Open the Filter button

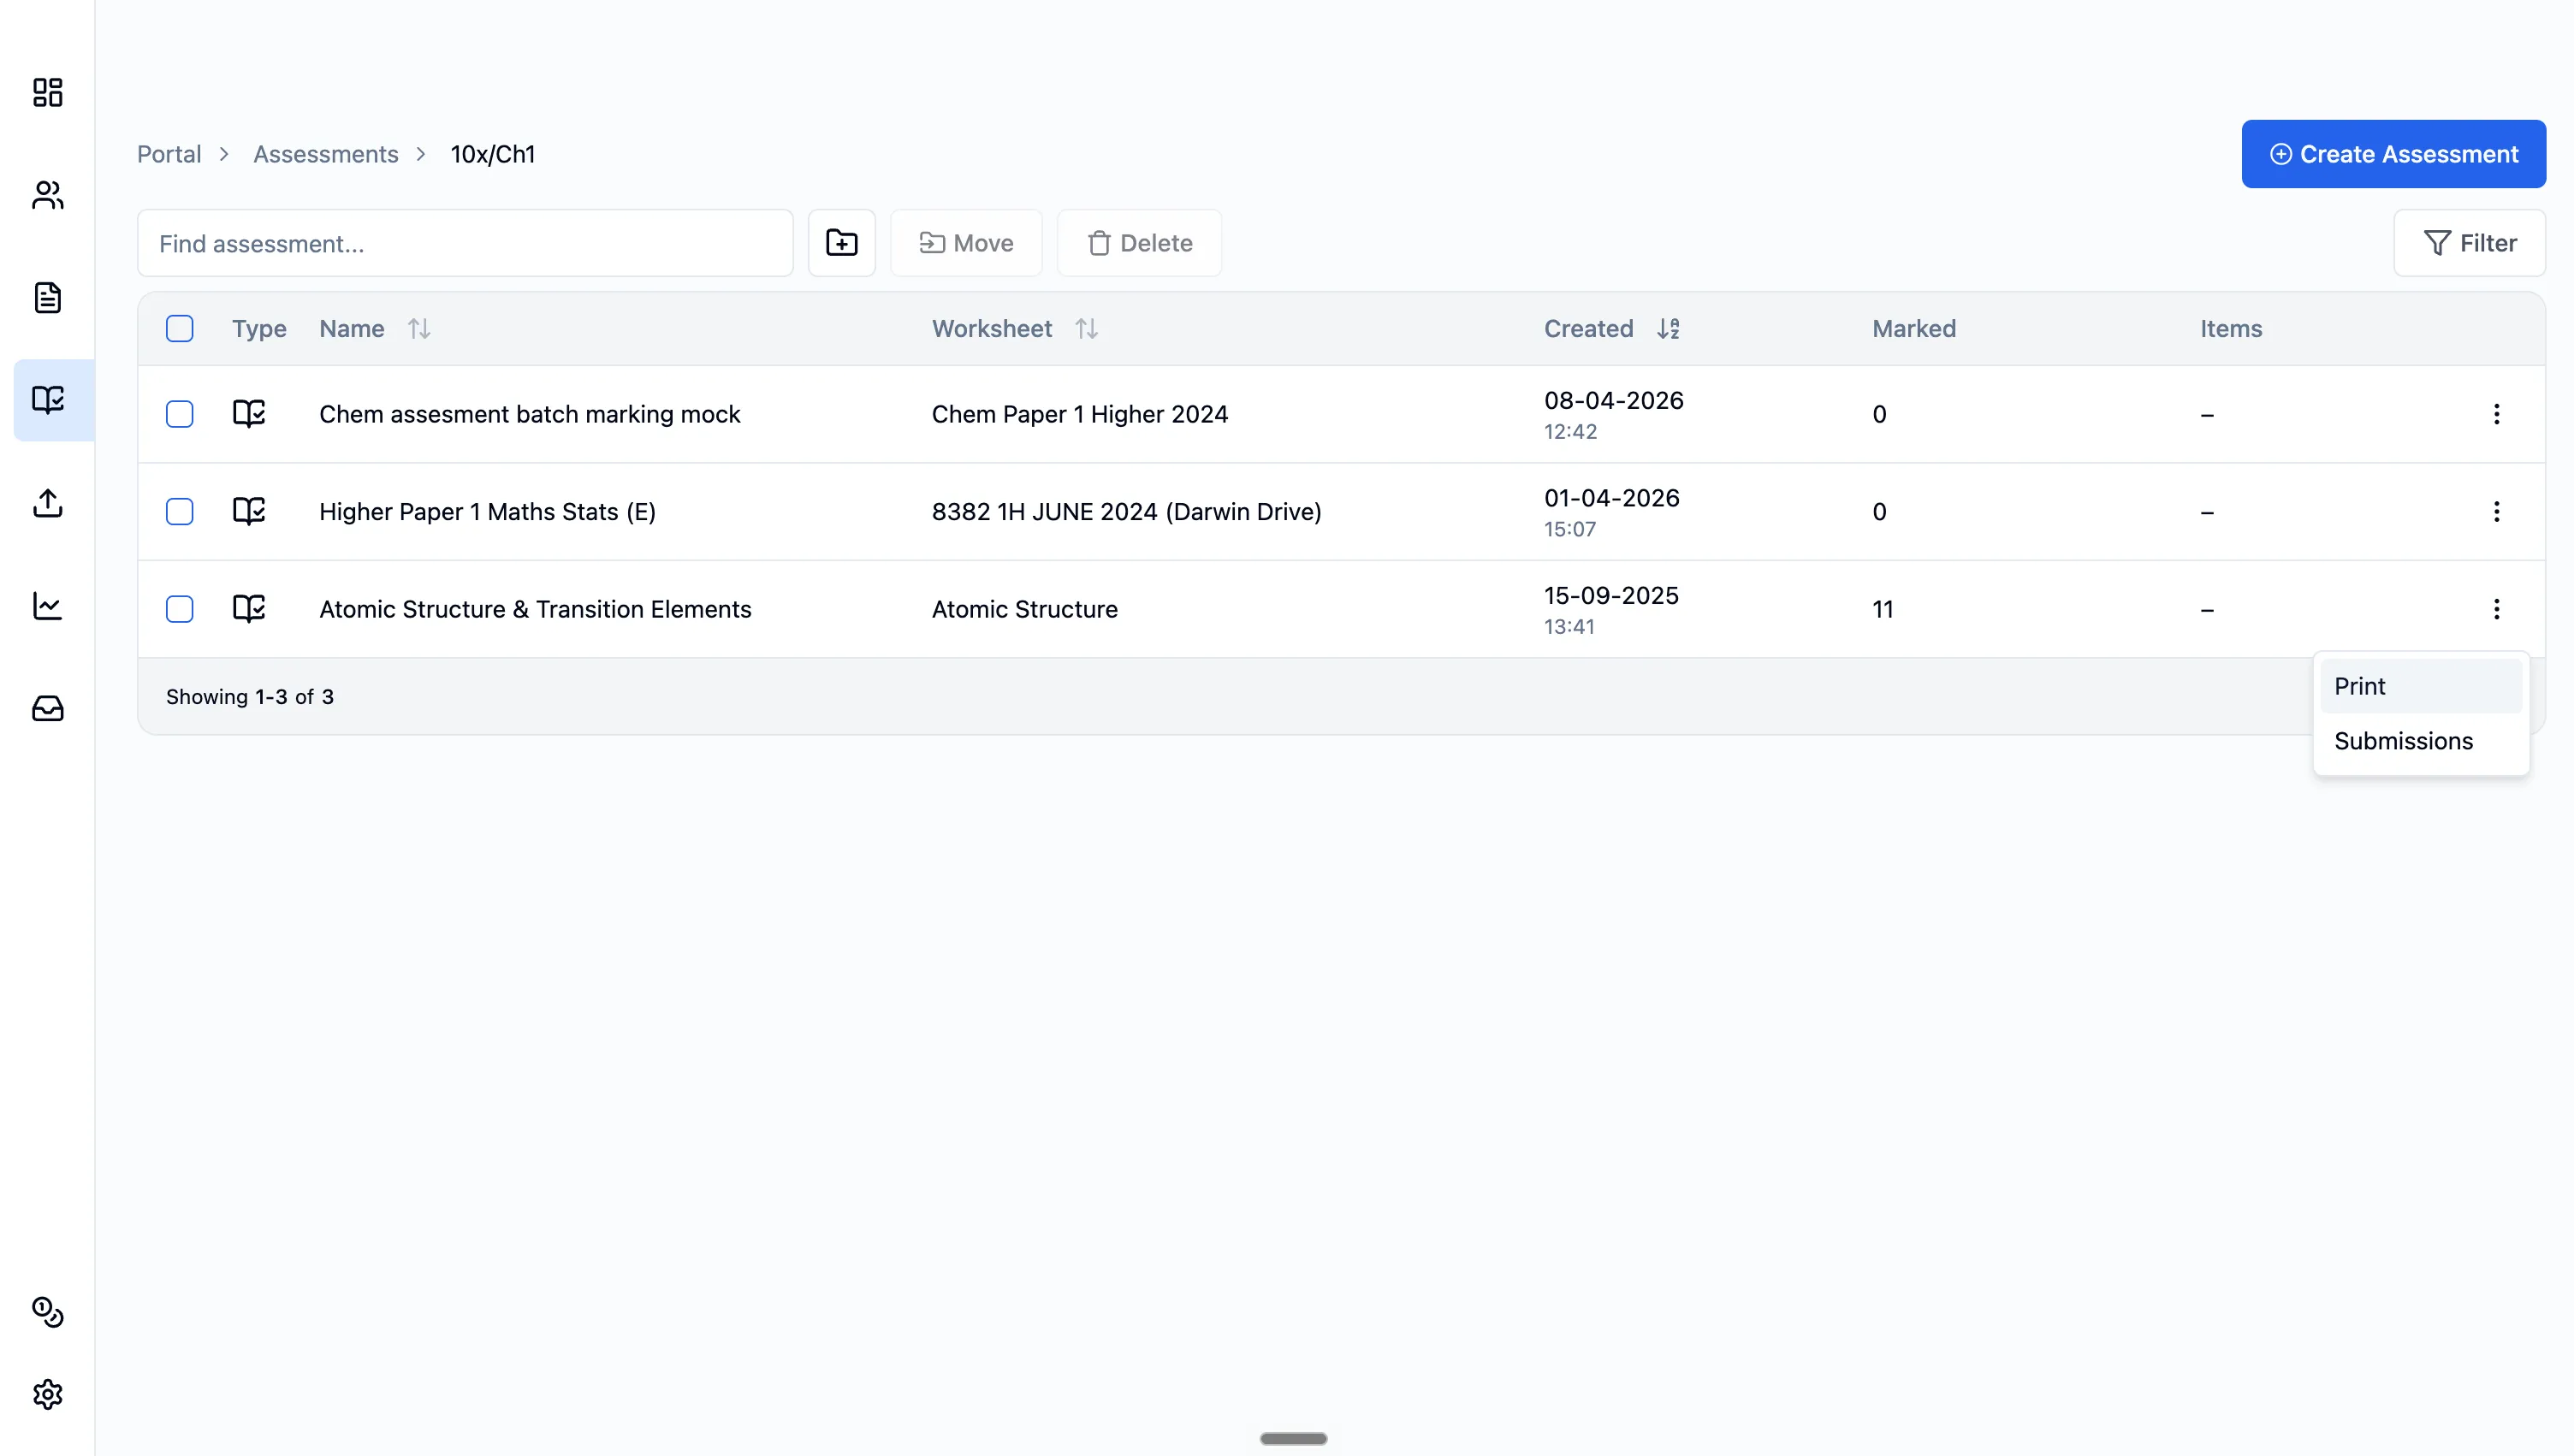(2469, 243)
